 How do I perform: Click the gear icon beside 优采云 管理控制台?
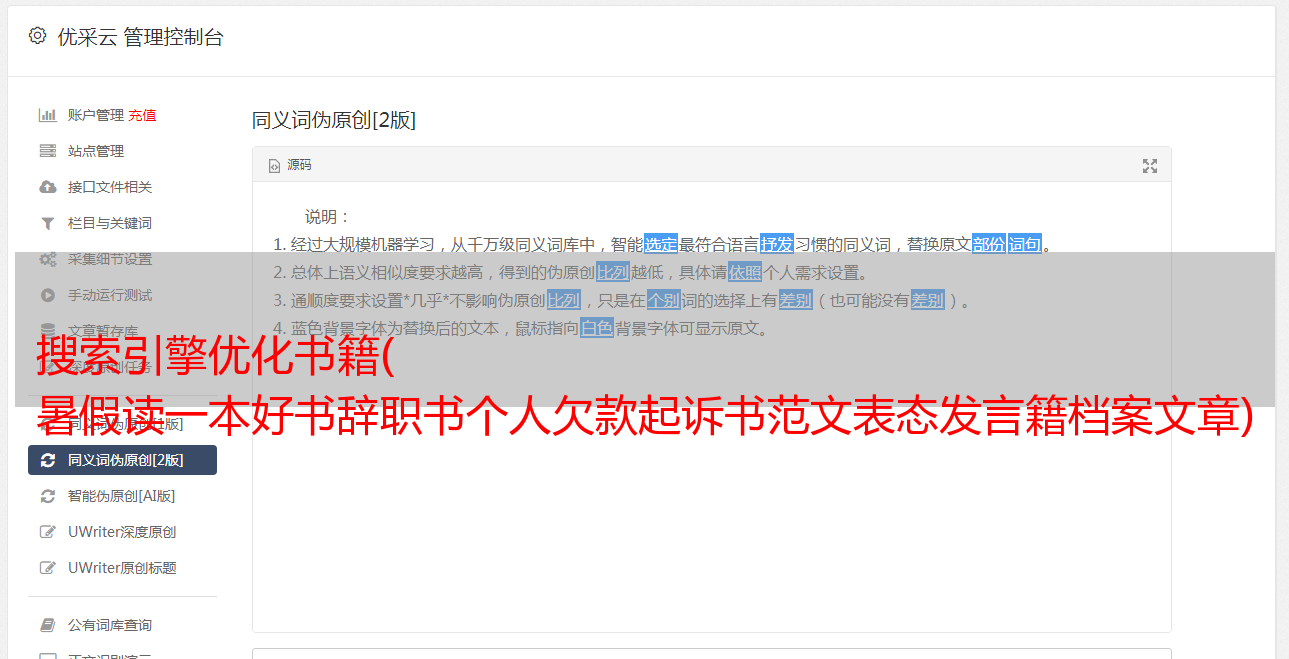(x=37, y=36)
